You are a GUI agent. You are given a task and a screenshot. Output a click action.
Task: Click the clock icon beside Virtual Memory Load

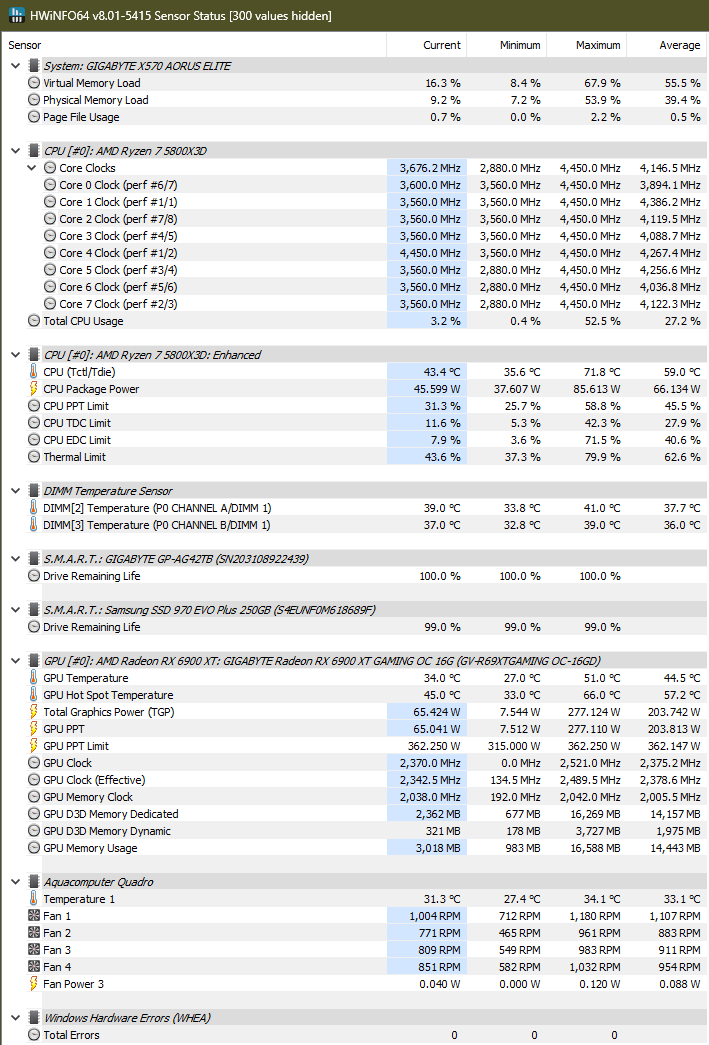[x=34, y=83]
